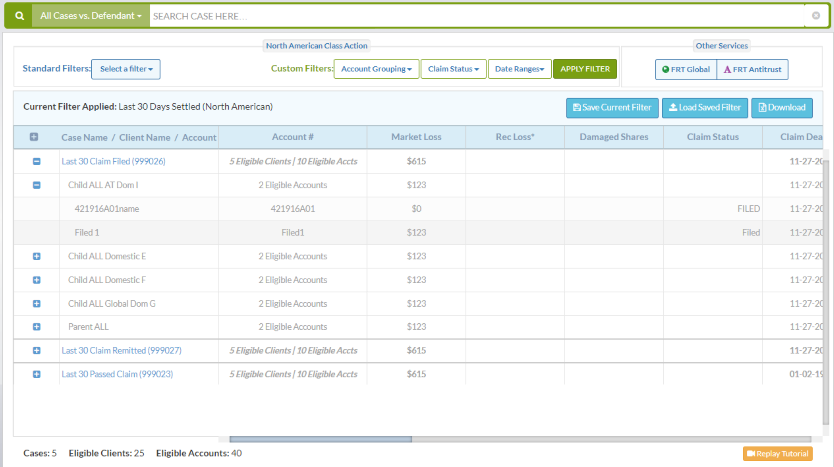Collapse the Child ALL AT Dom I row

pos(36,185)
